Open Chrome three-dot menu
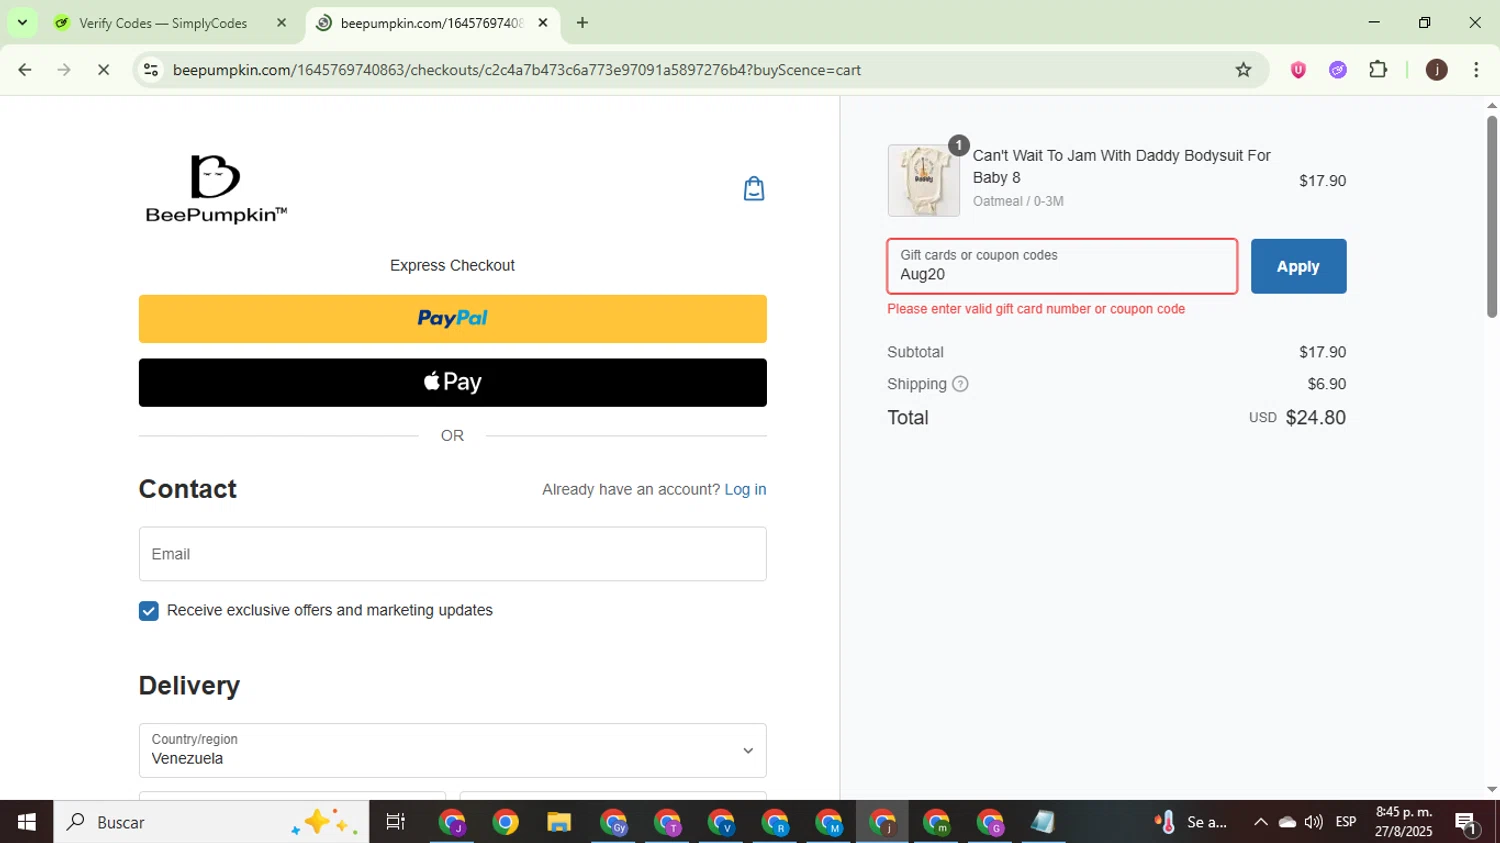This screenshot has height=843, width=1500. (x=1476, y=70)
